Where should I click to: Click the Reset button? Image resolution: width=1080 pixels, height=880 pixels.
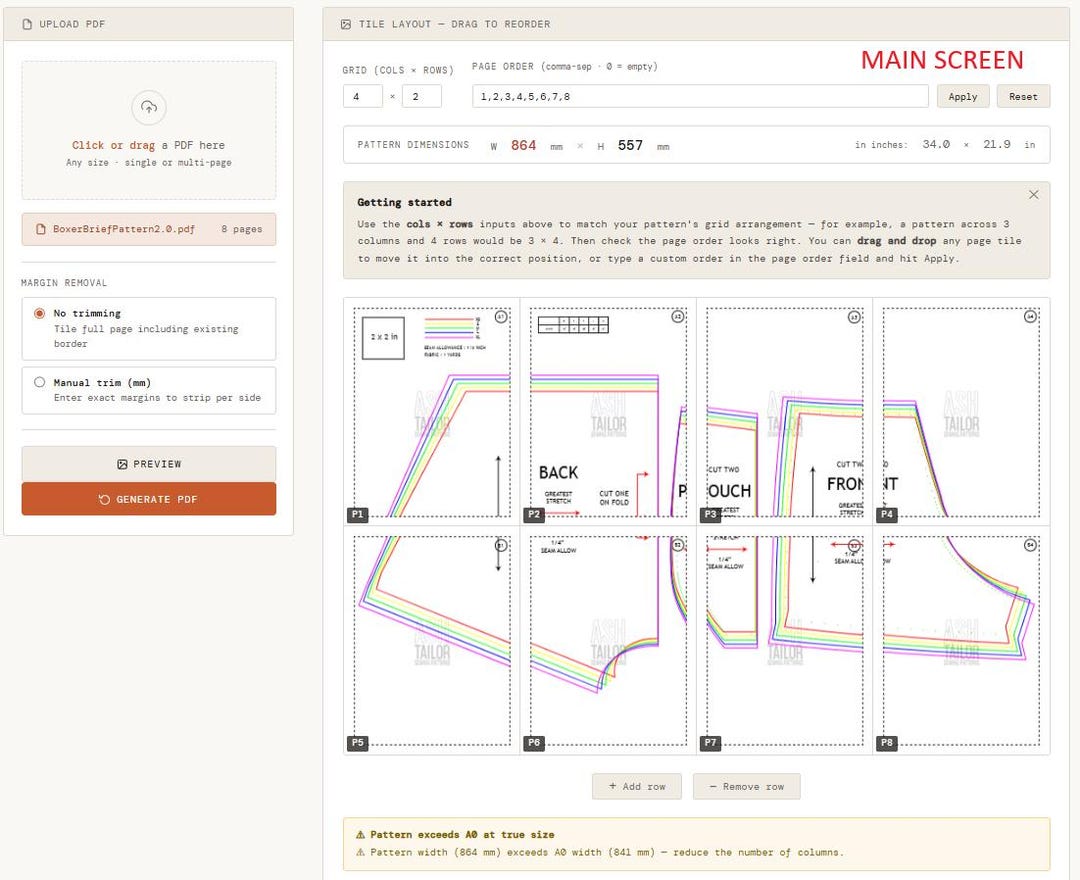[x=1023, y=96]
